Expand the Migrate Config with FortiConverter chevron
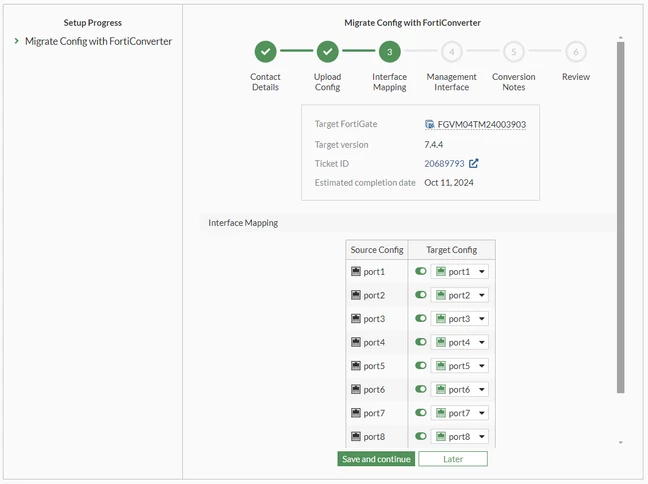Viewport: 648px width, 484px height. 17,41
